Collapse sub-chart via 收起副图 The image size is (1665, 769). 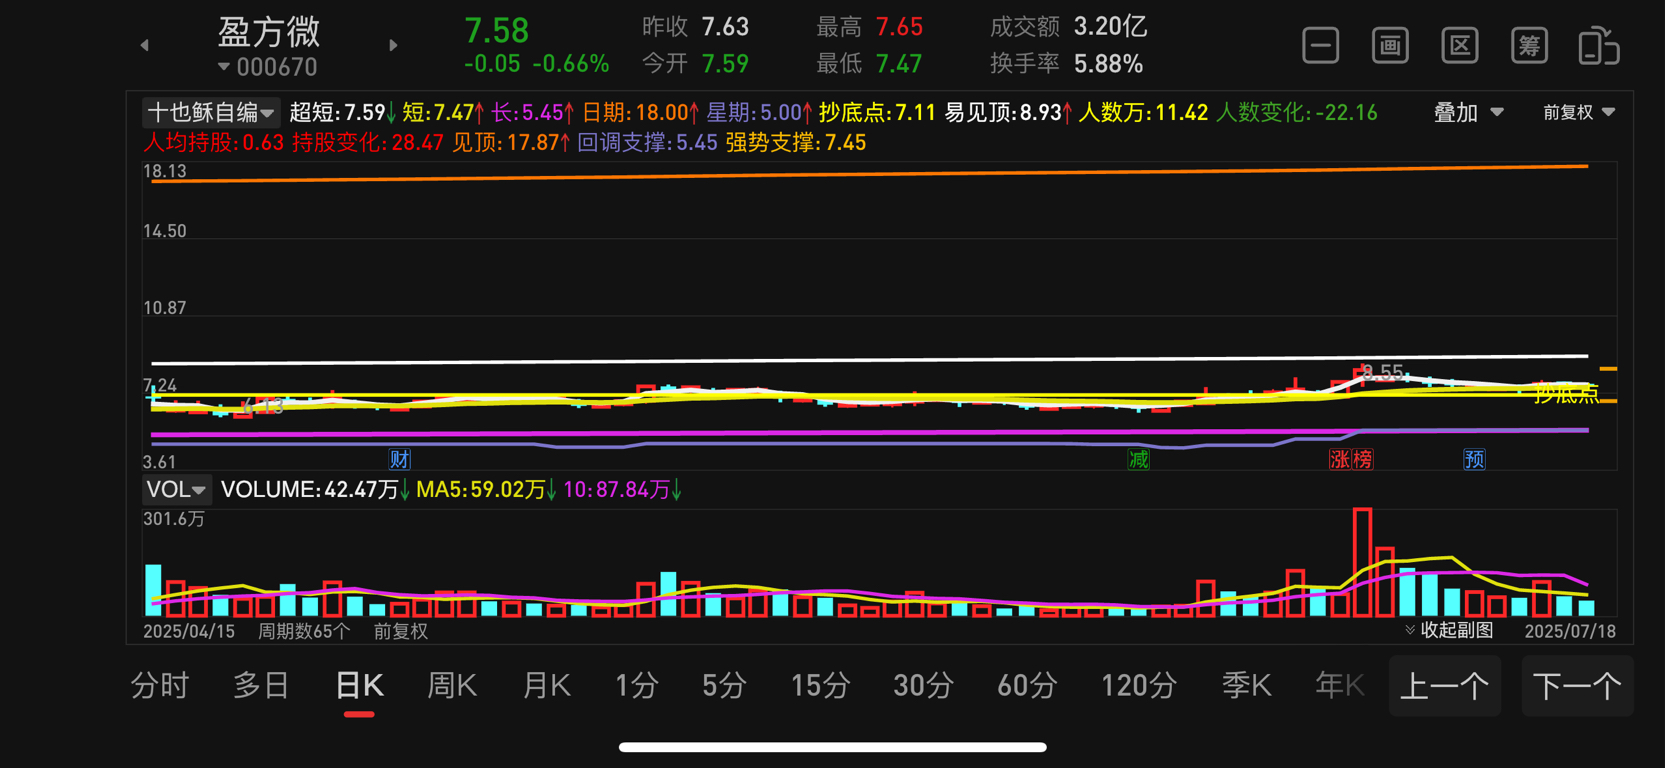tap(1449, 630)
